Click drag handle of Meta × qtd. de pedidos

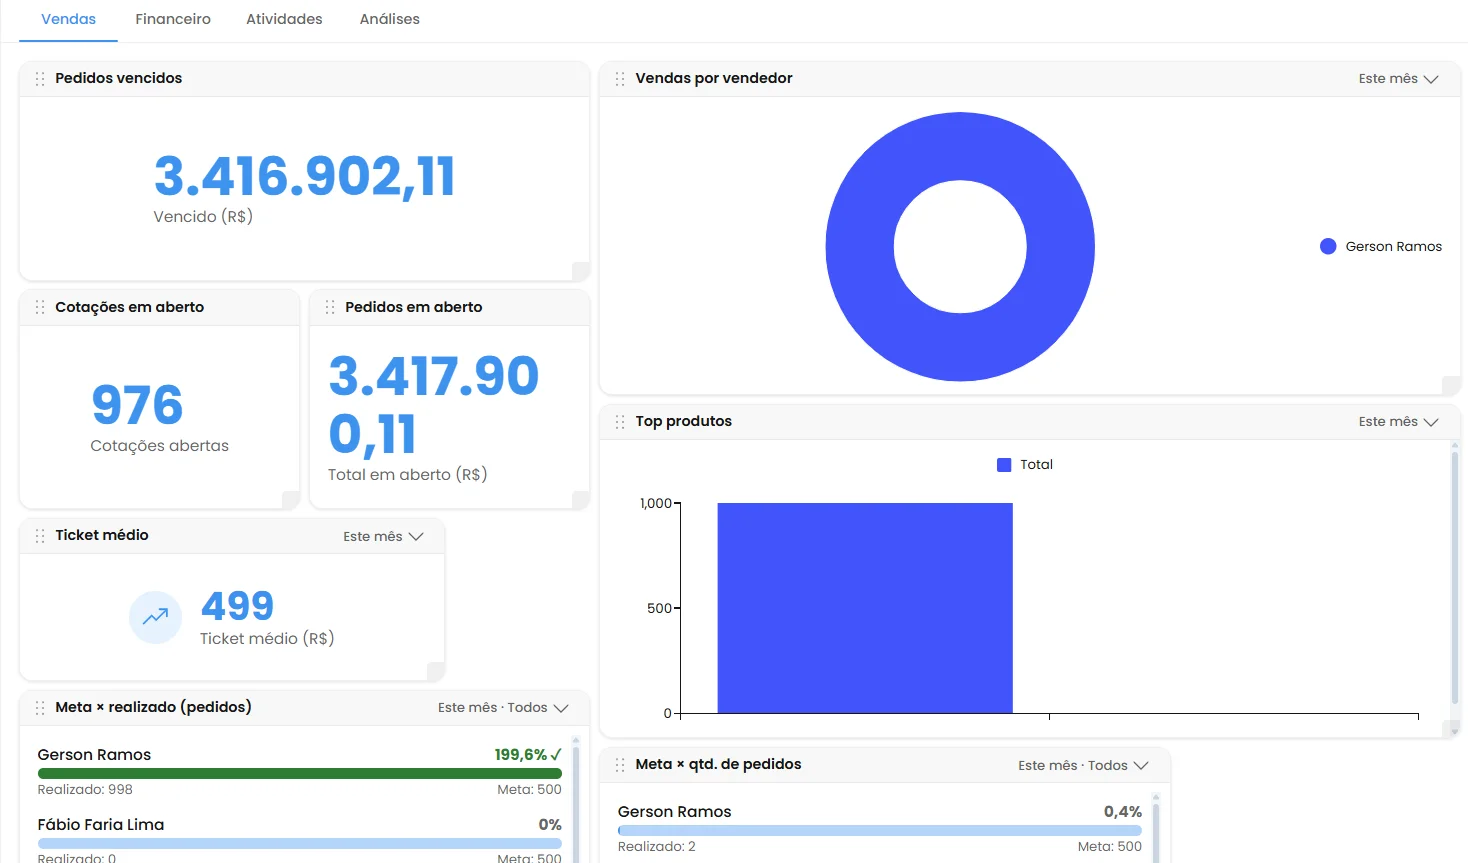[x=620, y=765]
